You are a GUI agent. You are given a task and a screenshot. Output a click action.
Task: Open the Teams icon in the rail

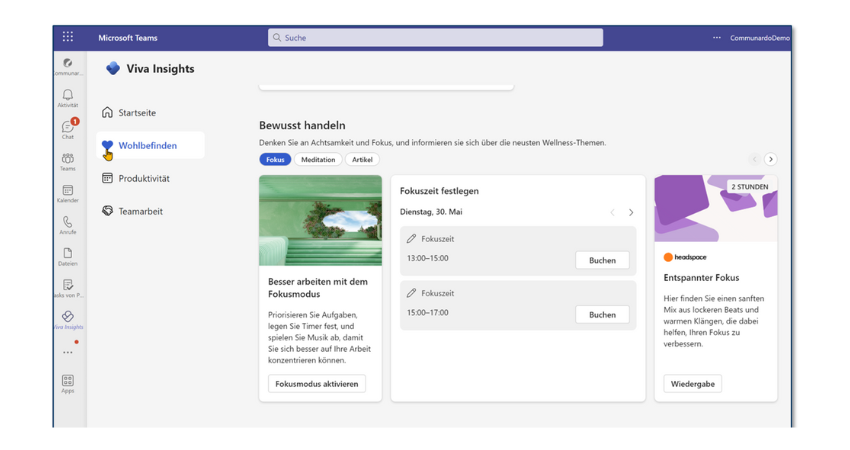[x=68, y=158]
